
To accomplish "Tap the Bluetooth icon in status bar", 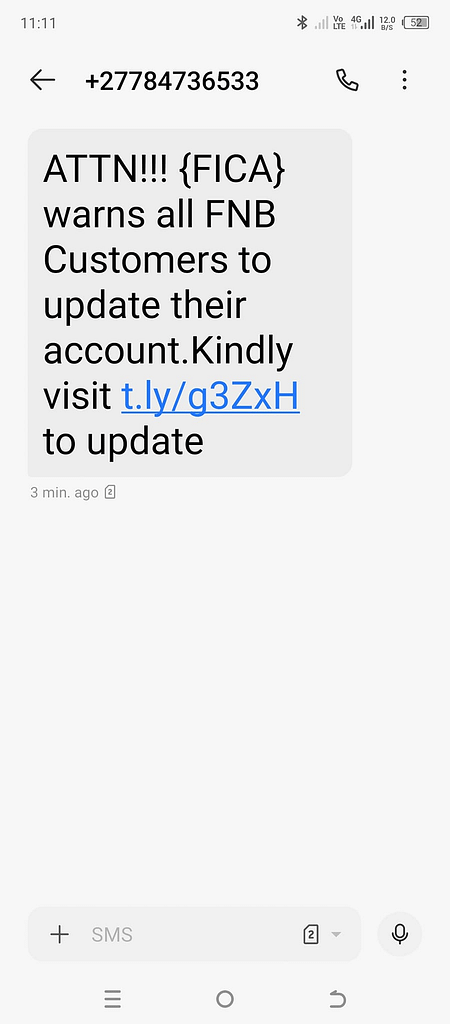I will (x=302, y=23).
